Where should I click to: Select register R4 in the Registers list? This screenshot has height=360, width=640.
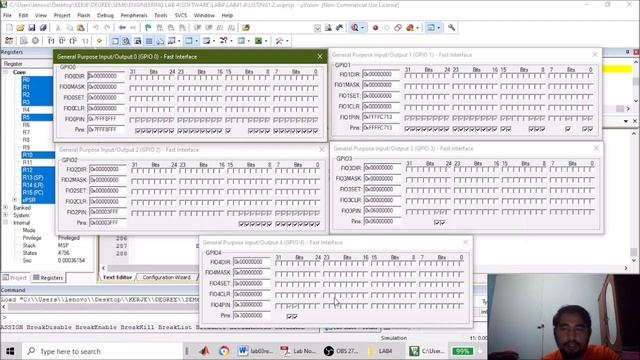(x=26, y=110)
